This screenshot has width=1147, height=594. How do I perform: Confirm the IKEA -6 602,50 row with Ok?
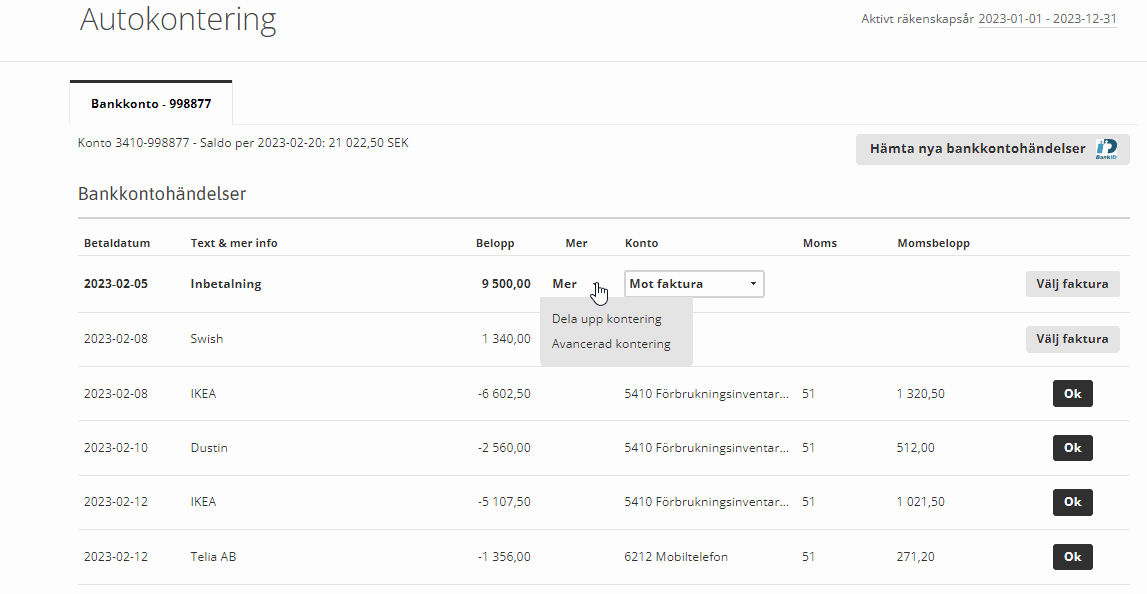1072,394
